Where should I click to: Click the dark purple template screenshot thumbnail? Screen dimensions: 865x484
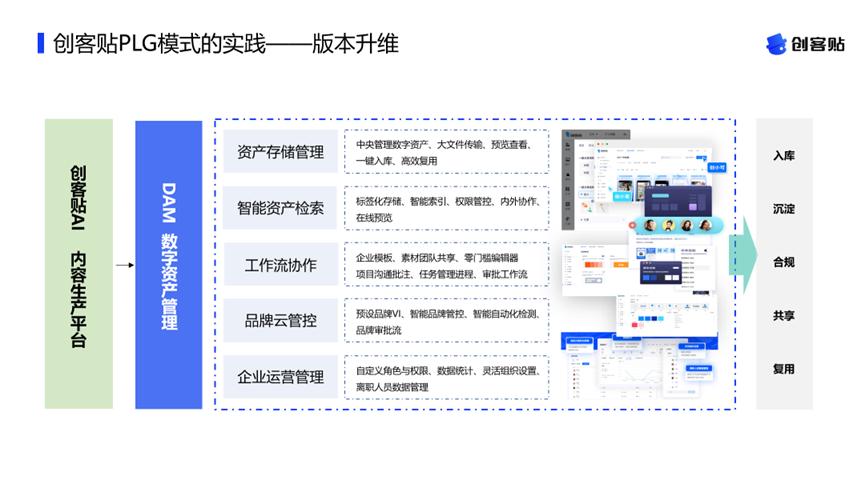(x=678, y=201)
